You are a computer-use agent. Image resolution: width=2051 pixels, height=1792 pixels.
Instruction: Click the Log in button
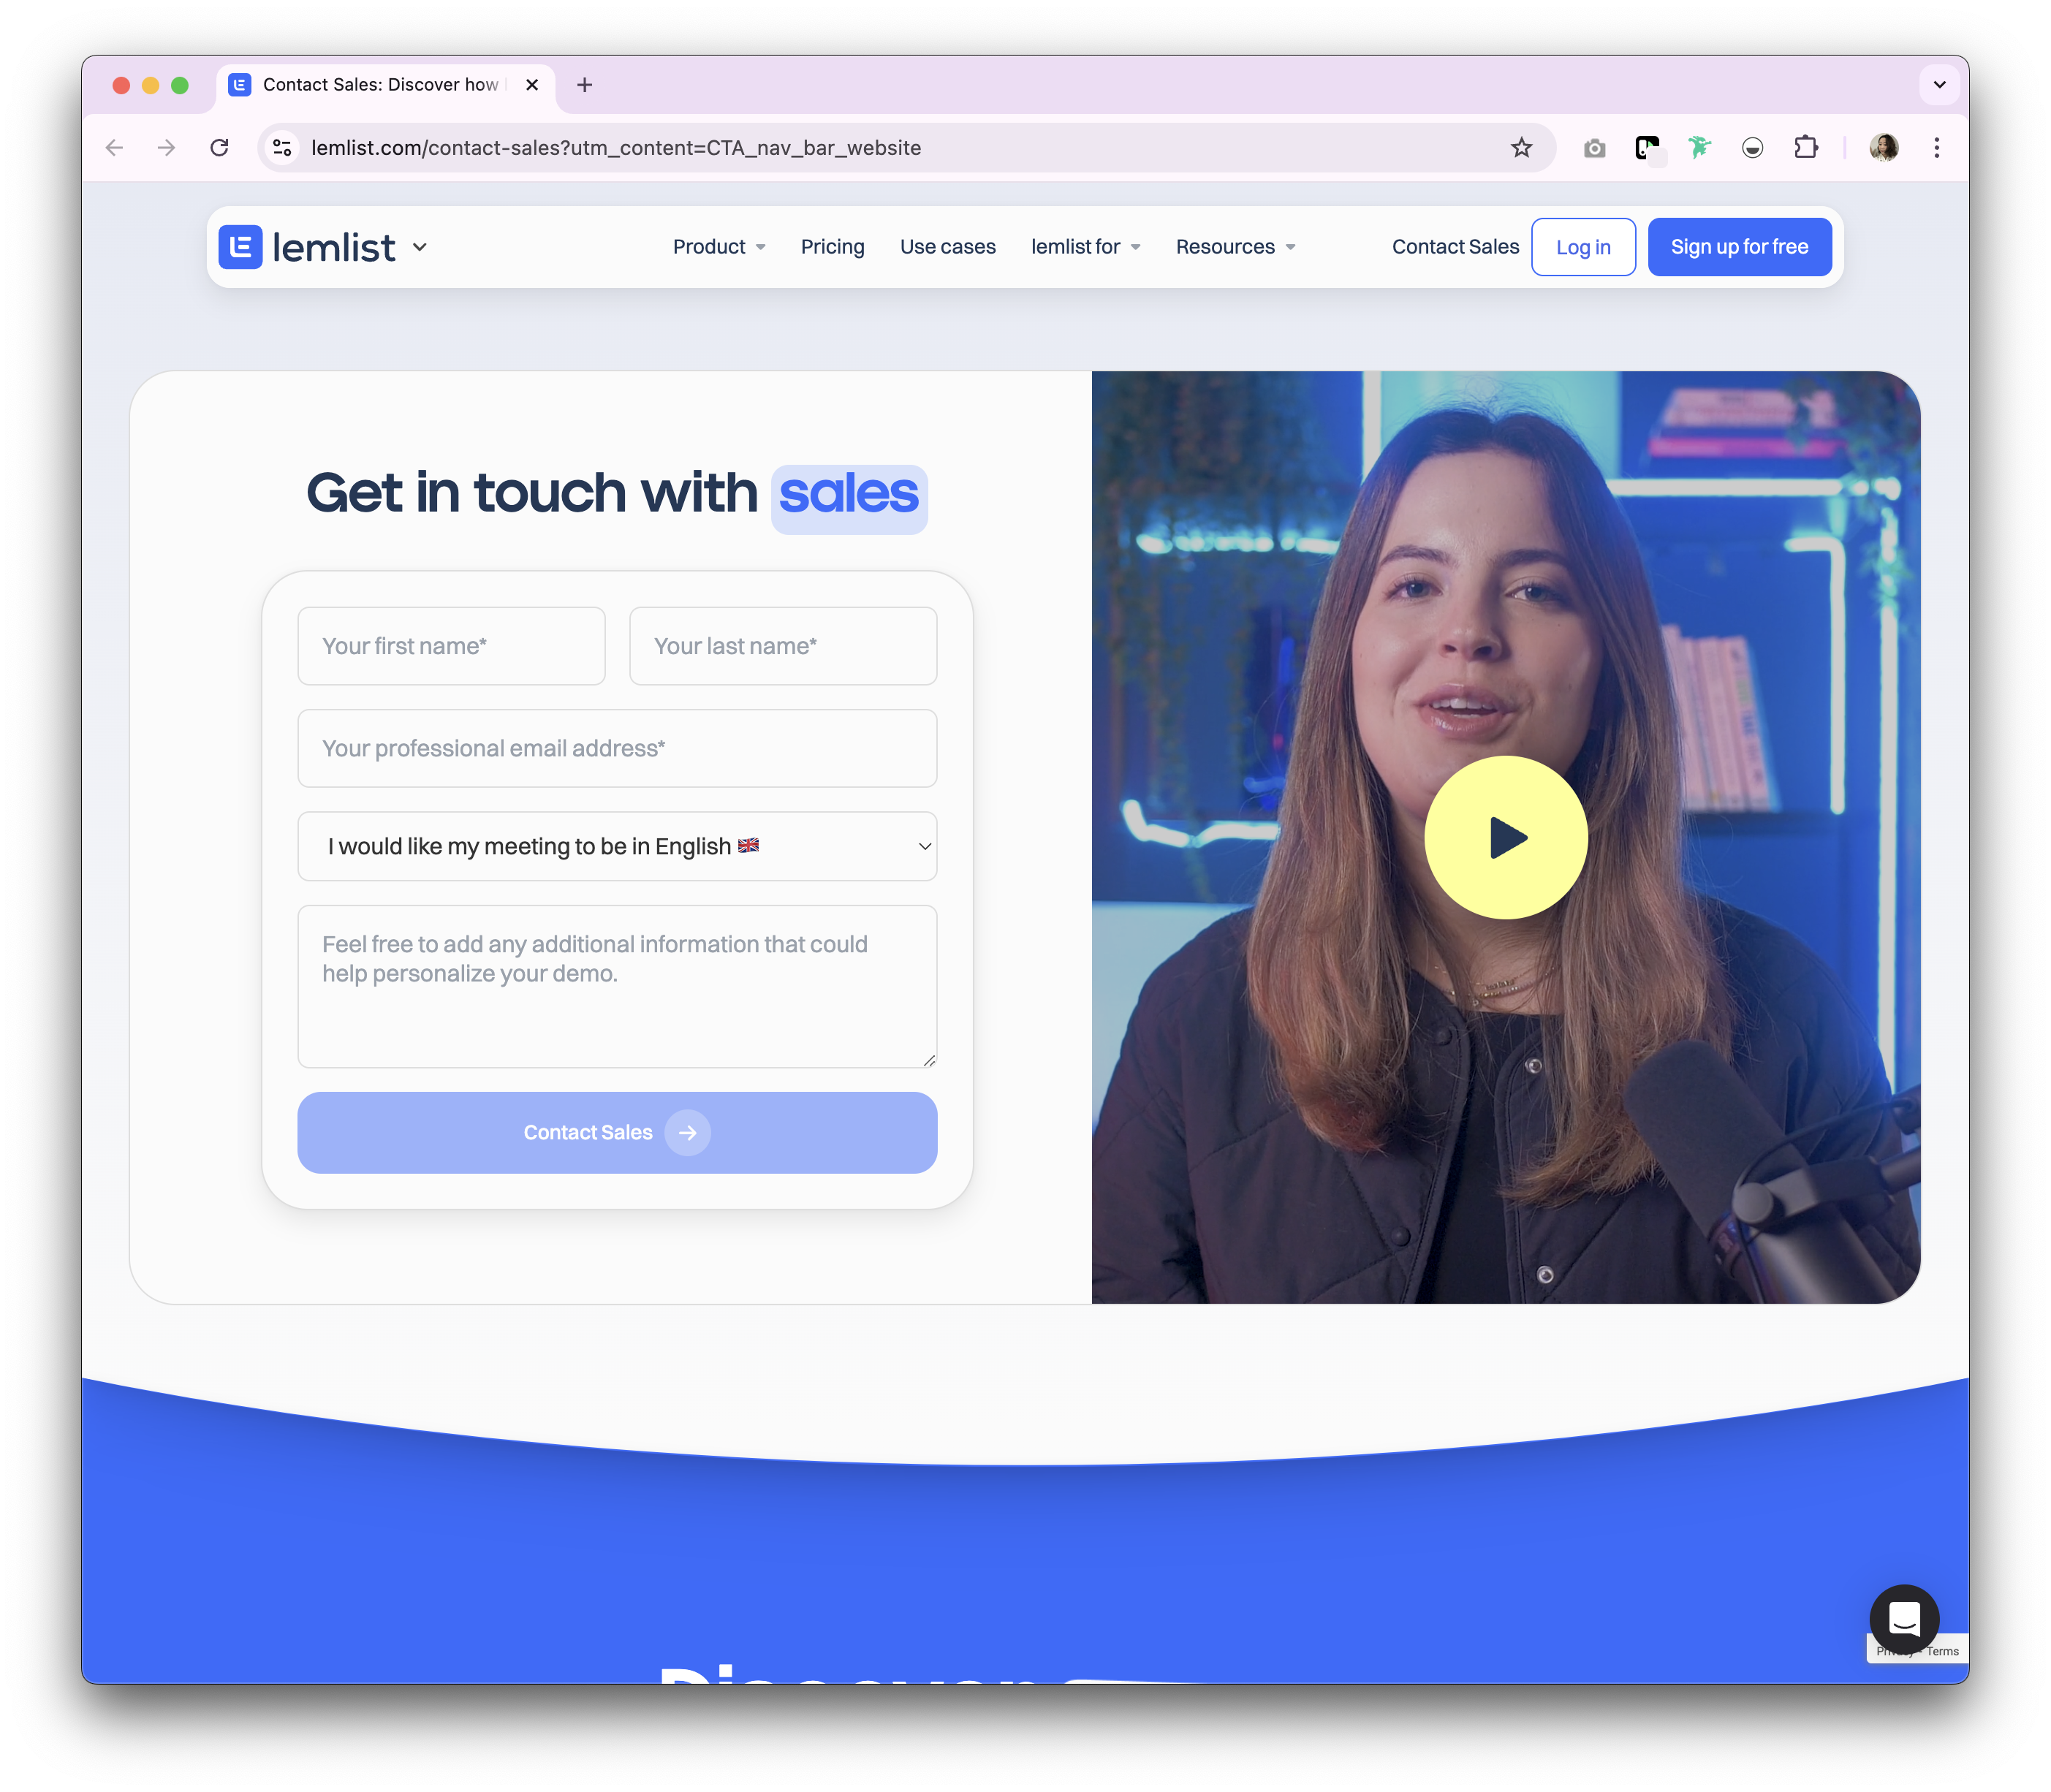click(x=1583, y=247)
